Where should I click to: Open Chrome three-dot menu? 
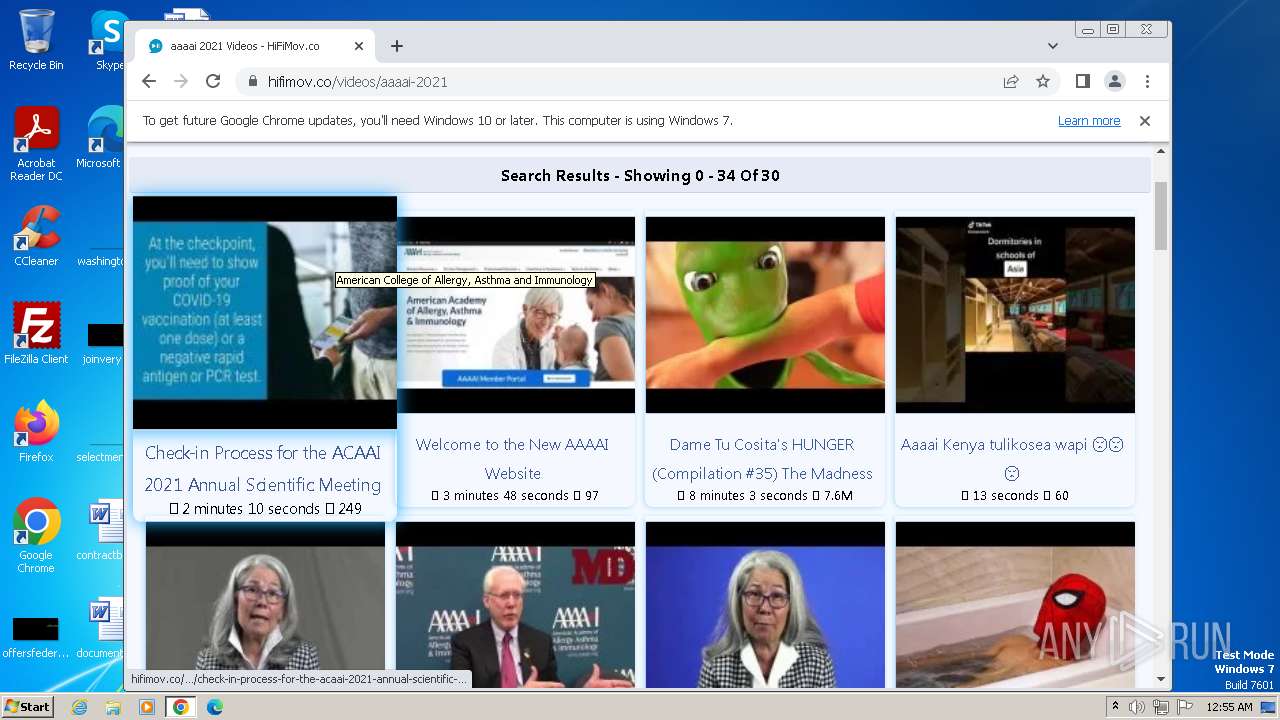point(1147,82)
